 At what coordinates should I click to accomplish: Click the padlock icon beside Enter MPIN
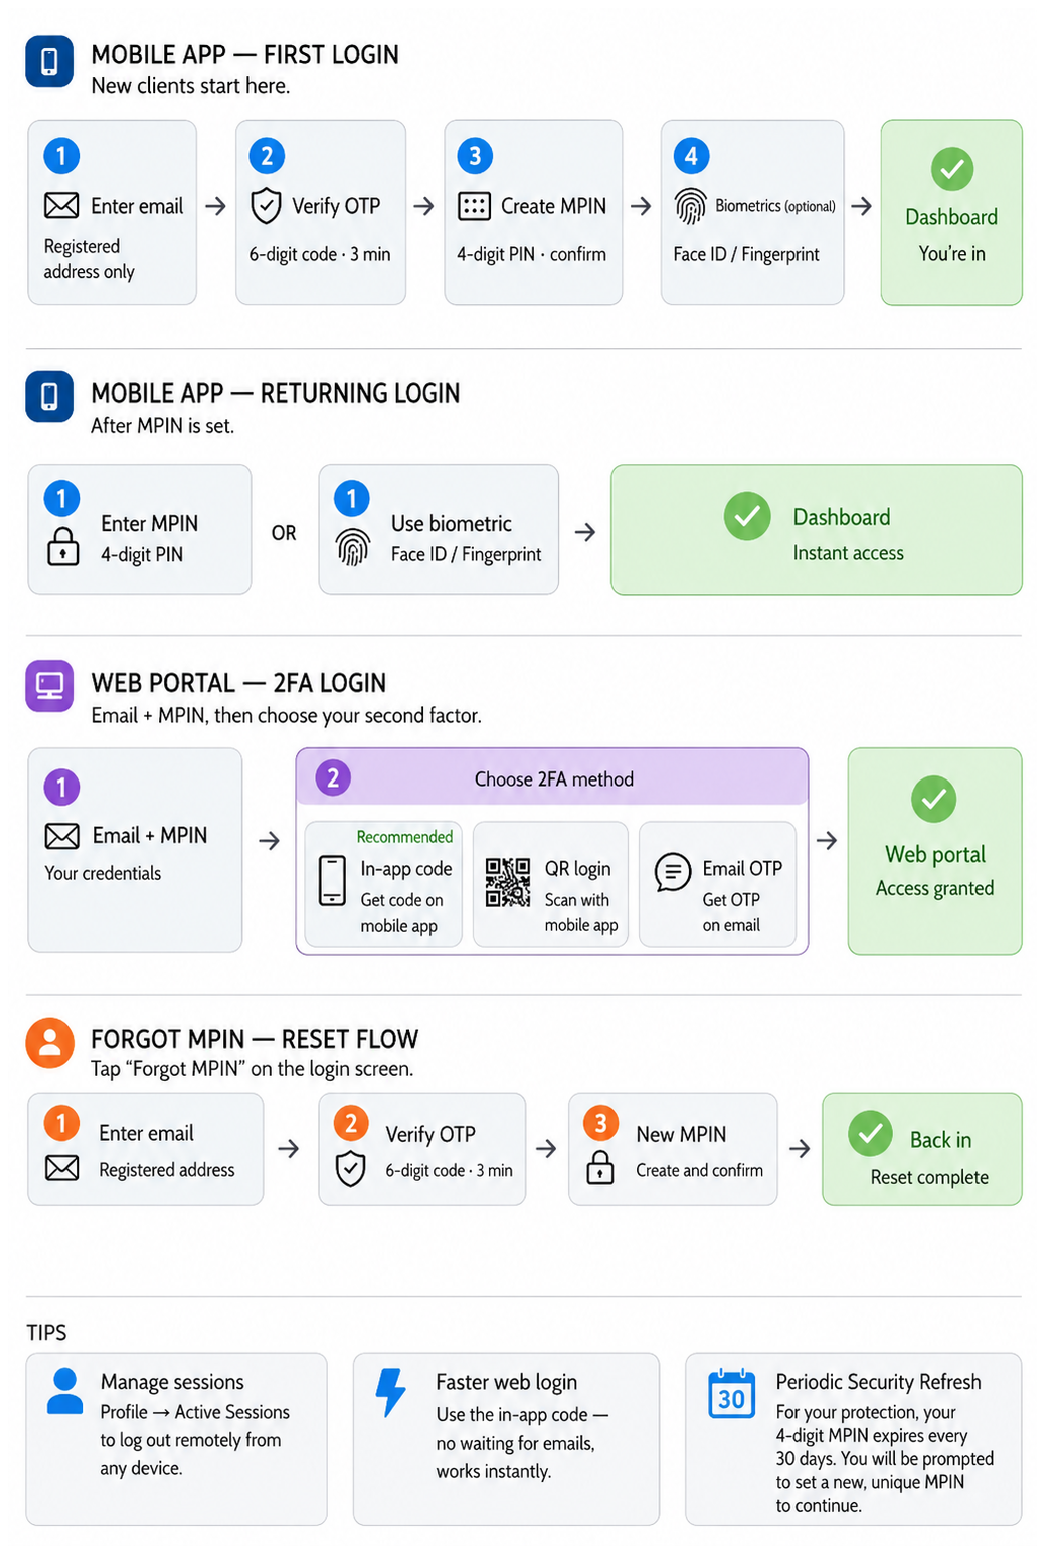point(63,546)
